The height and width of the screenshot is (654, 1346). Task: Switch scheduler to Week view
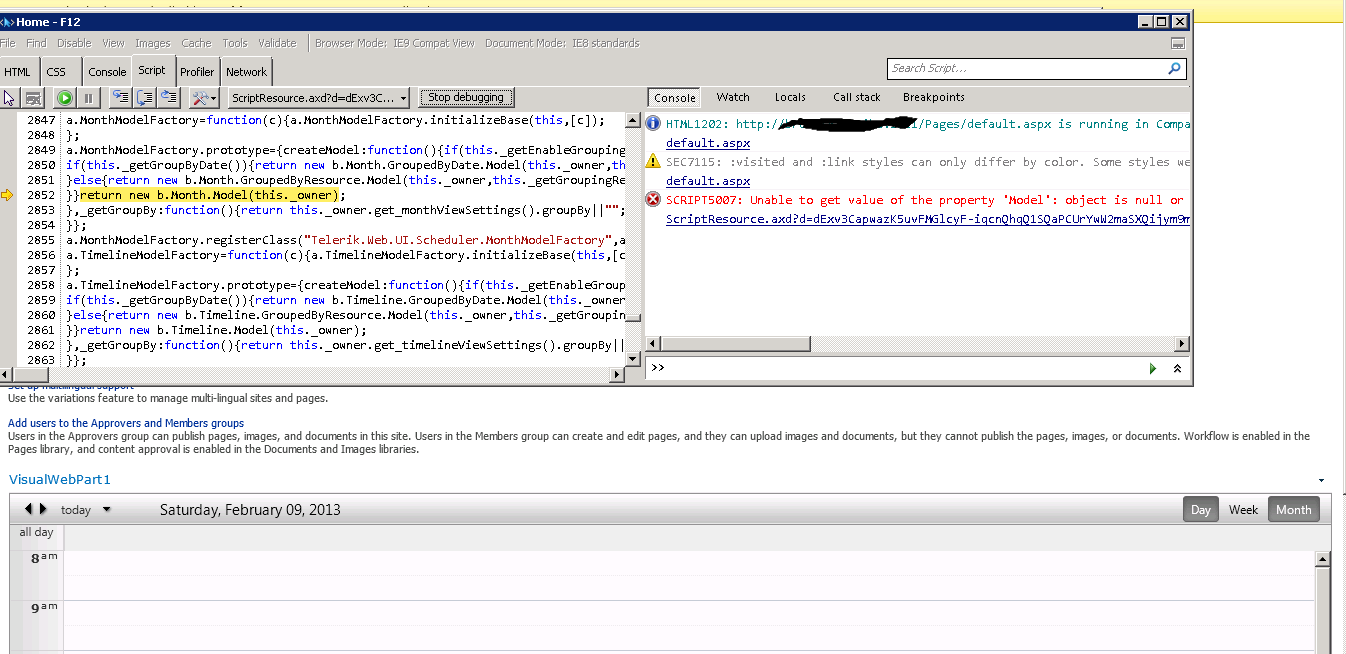1243,509
